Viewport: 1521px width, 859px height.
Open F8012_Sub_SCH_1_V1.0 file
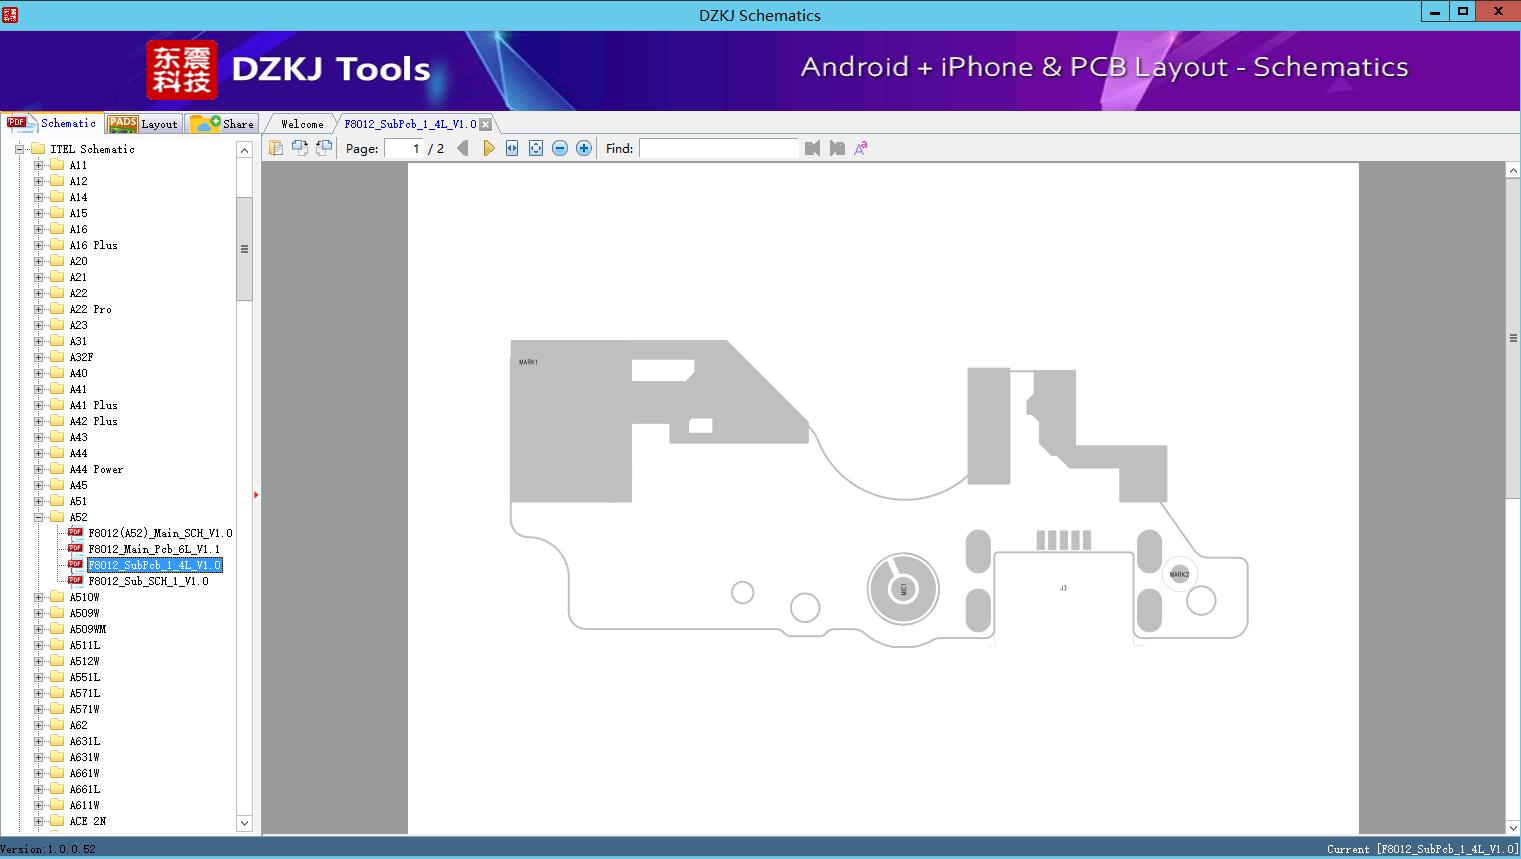148,581
